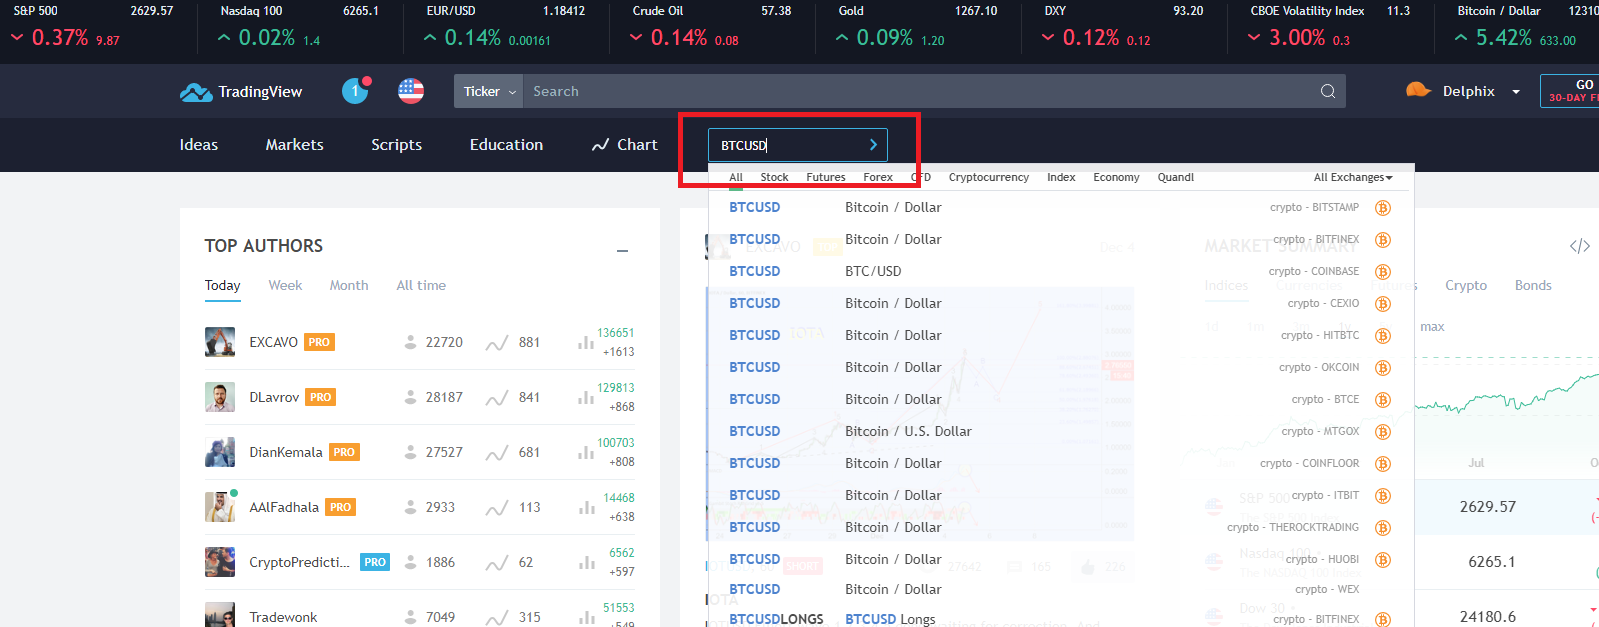Image resolution: width=1599 pixels, height=627 pixels.
Task: Select the Cryptocurrency filter tab
Action: 988,177
